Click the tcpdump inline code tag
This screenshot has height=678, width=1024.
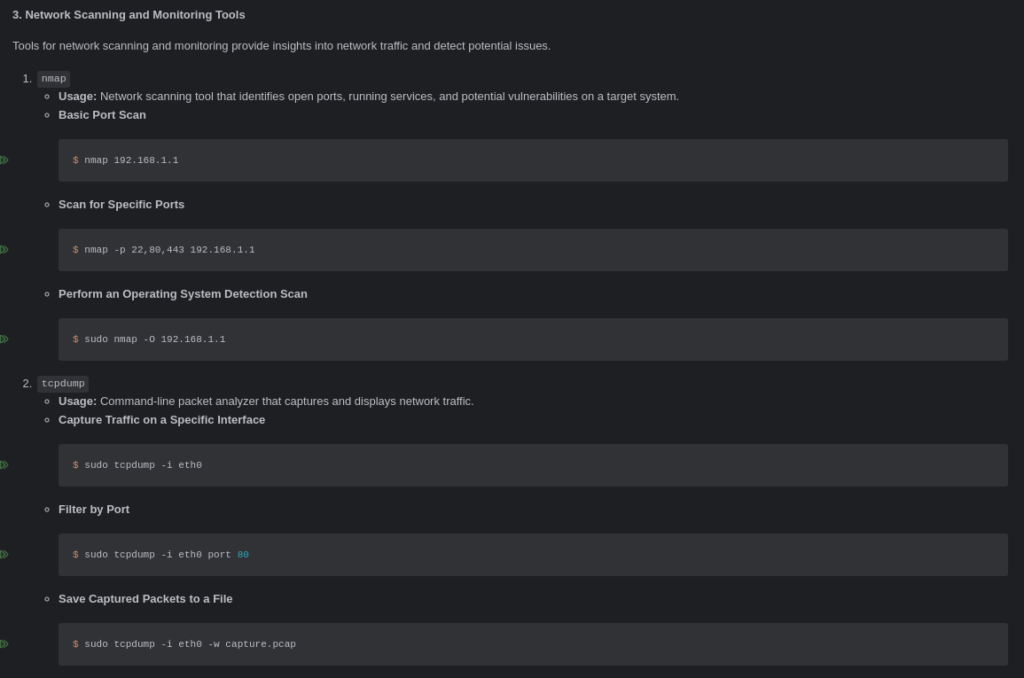pos(63,383)
